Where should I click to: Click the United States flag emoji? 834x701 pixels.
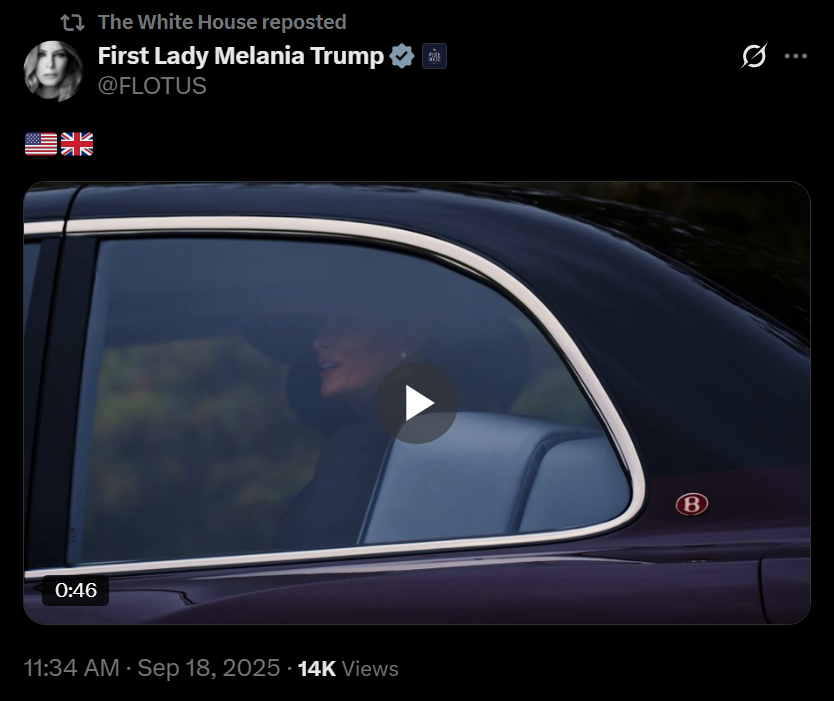(x=41, y=144)
